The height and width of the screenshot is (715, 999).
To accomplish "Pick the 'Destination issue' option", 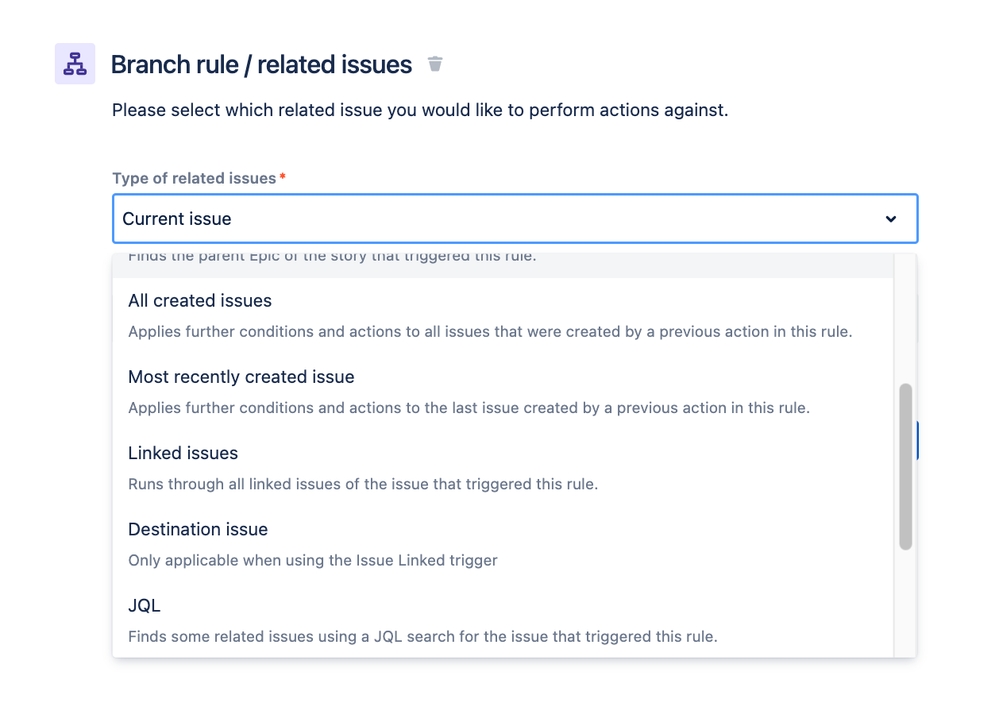I will (198, 529).
